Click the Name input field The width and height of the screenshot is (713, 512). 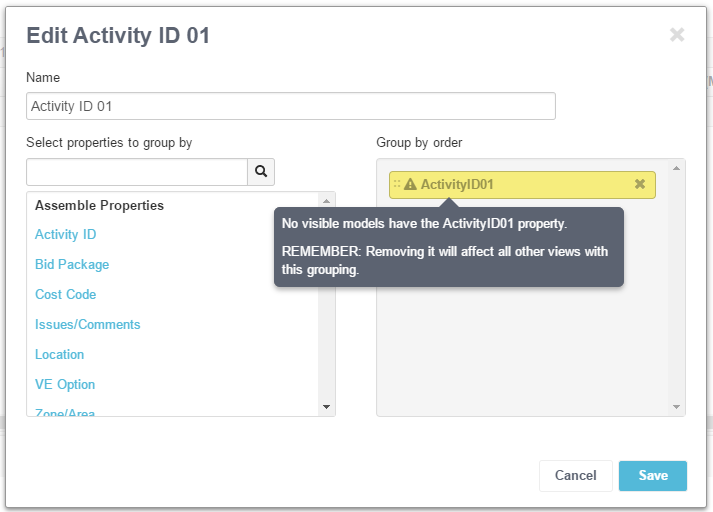coord(290,106)
